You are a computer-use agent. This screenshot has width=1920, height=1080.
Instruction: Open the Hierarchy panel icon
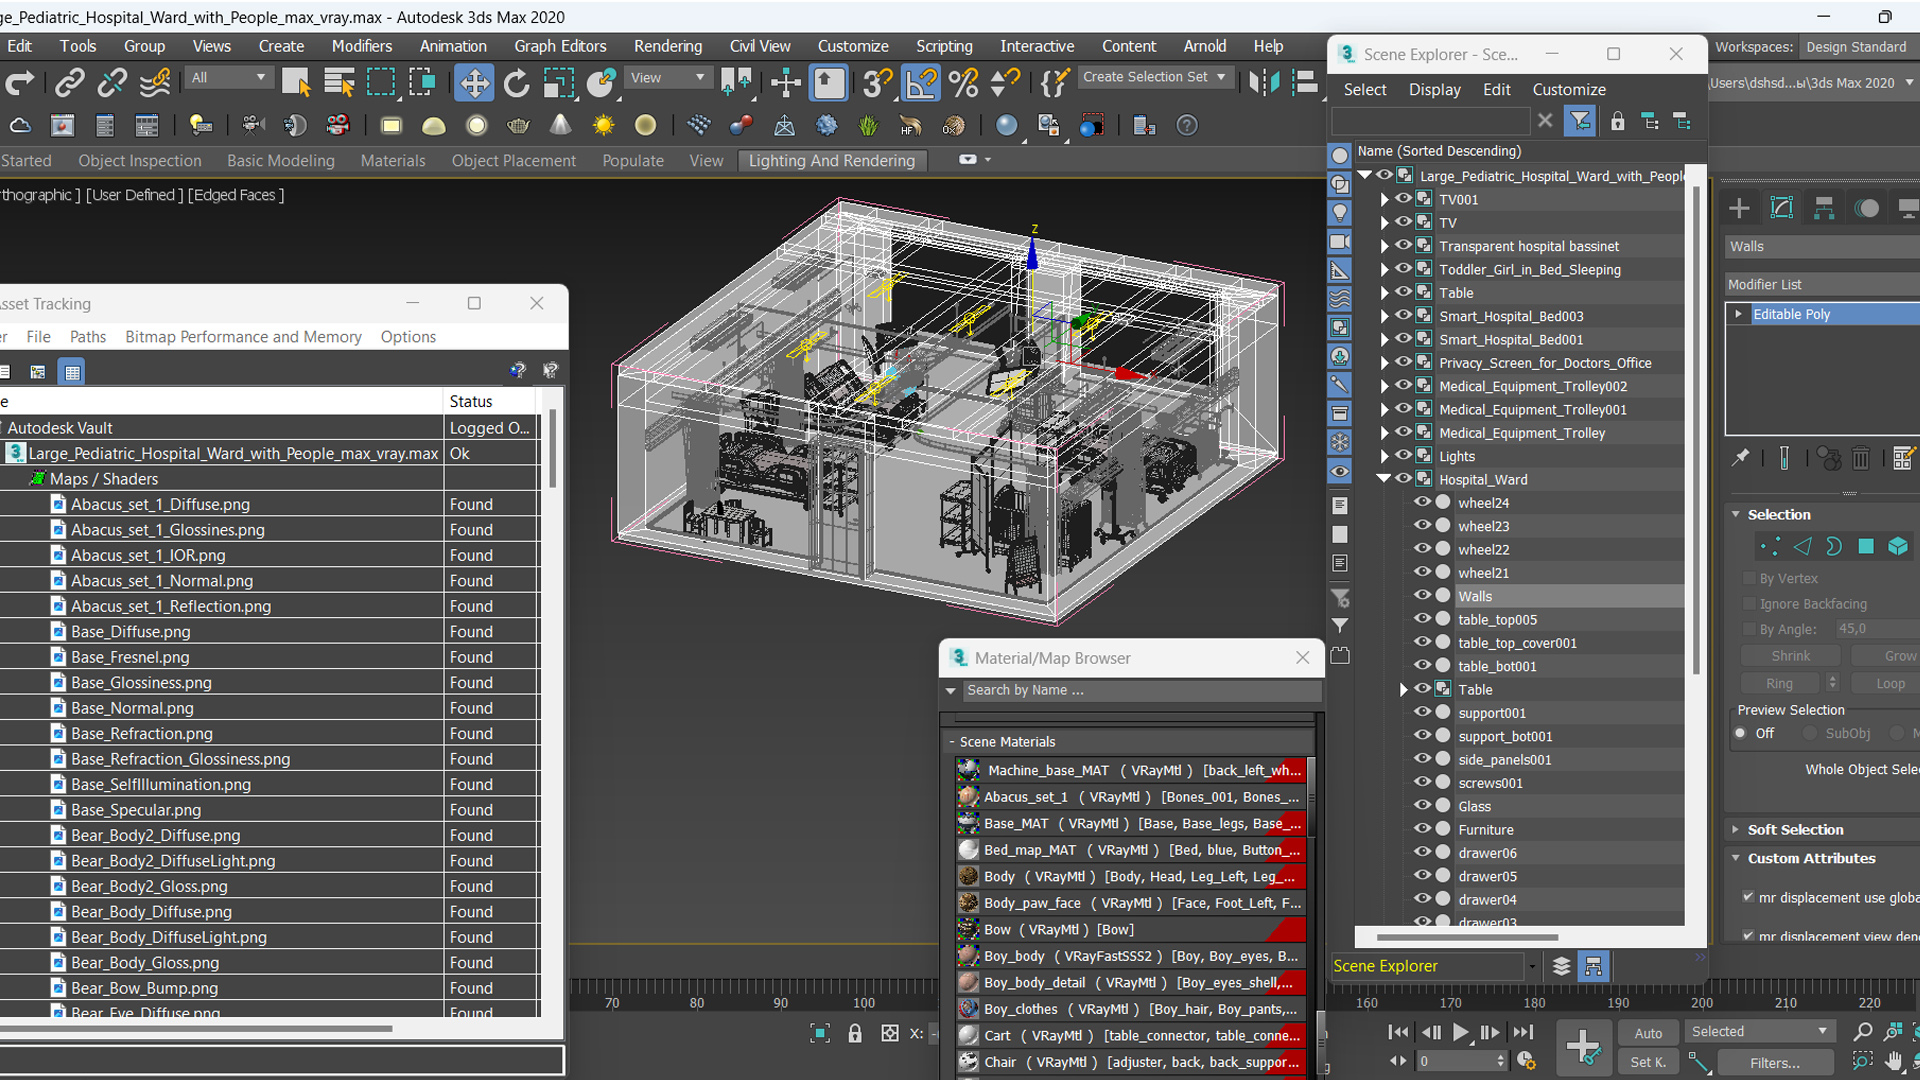click(1824, 208)
